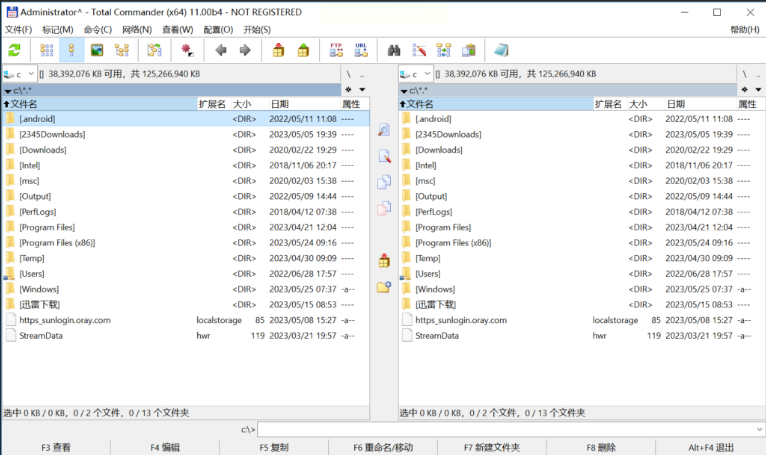Click pack icon in middle bar
766x455 pixels.
click(384, 260)
